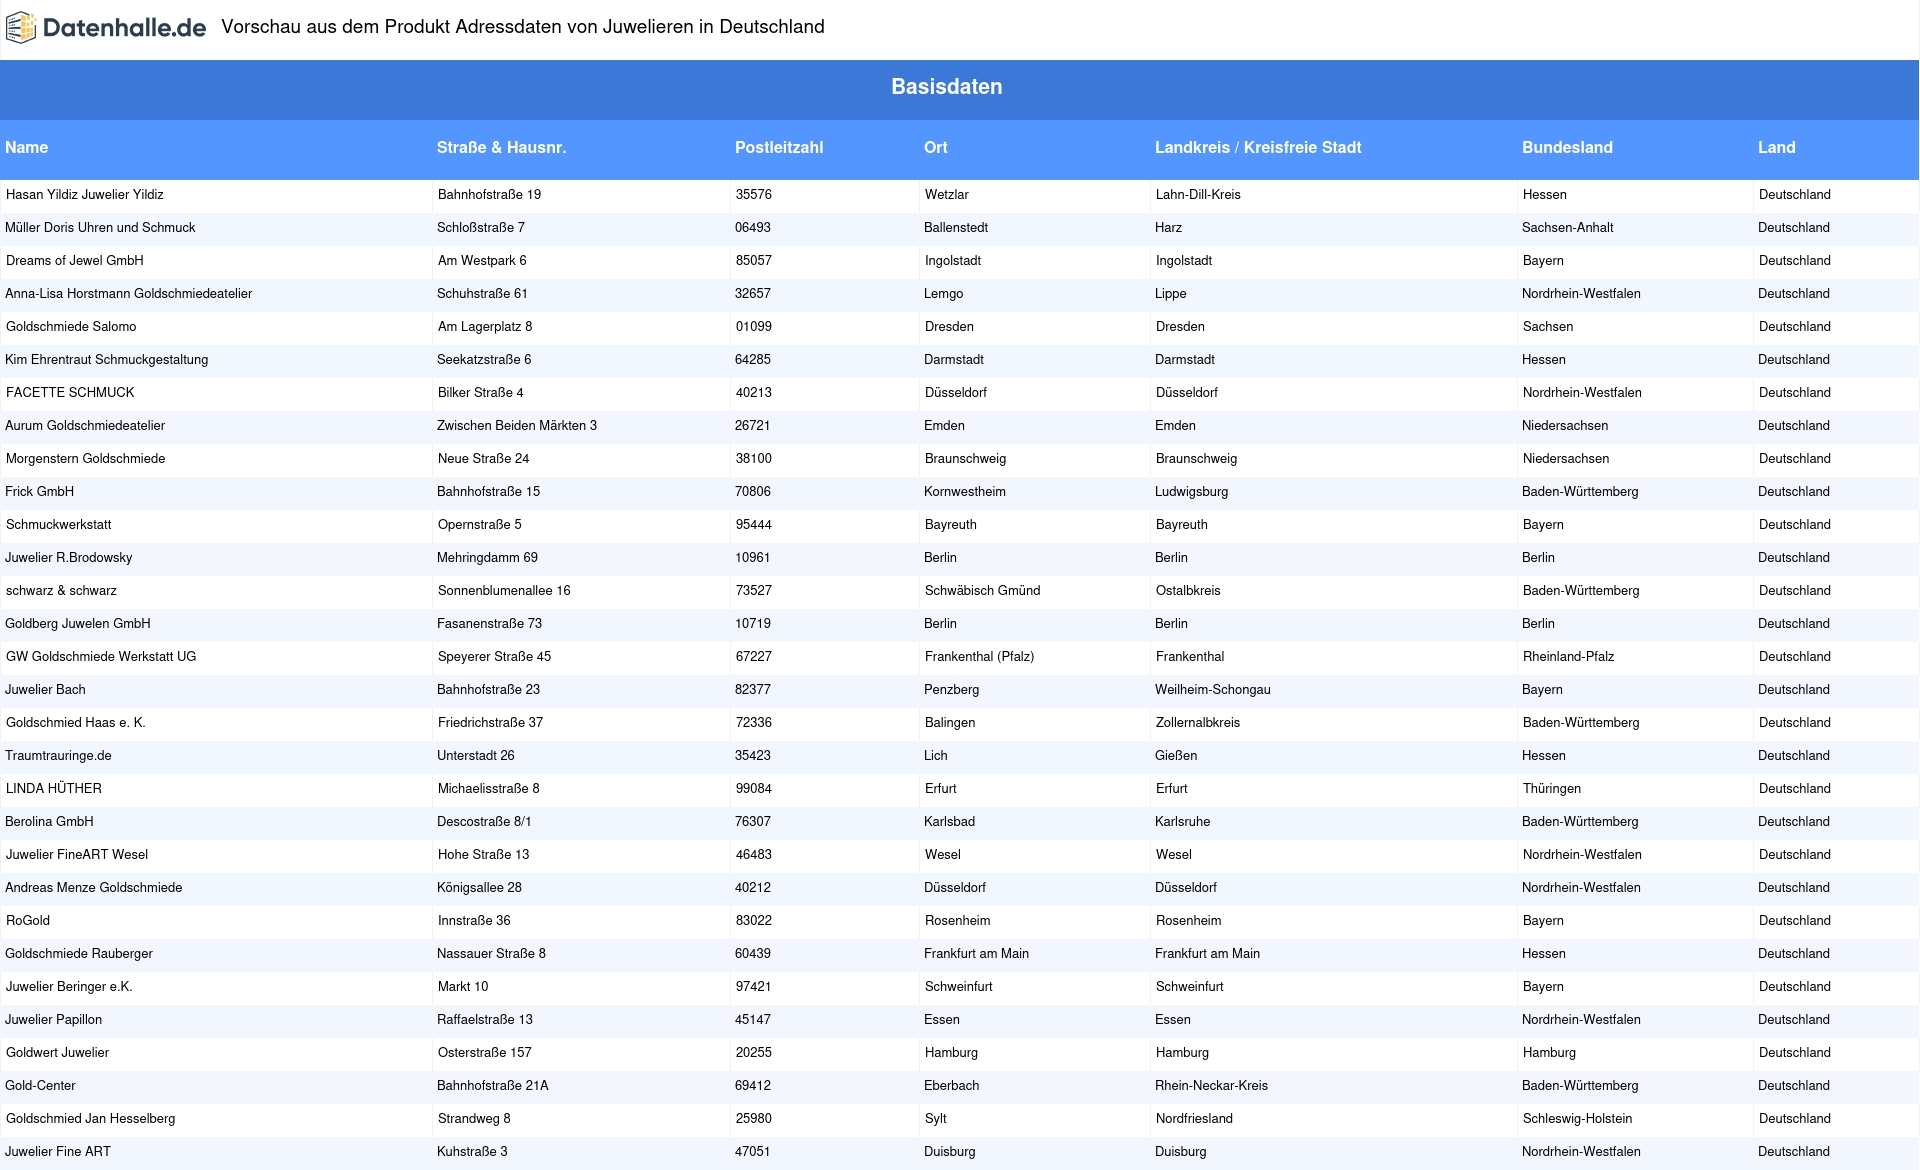Select the Juwelier Fine ART cell
This screenshot has height=1170, width=1920.
point(58,1152)
